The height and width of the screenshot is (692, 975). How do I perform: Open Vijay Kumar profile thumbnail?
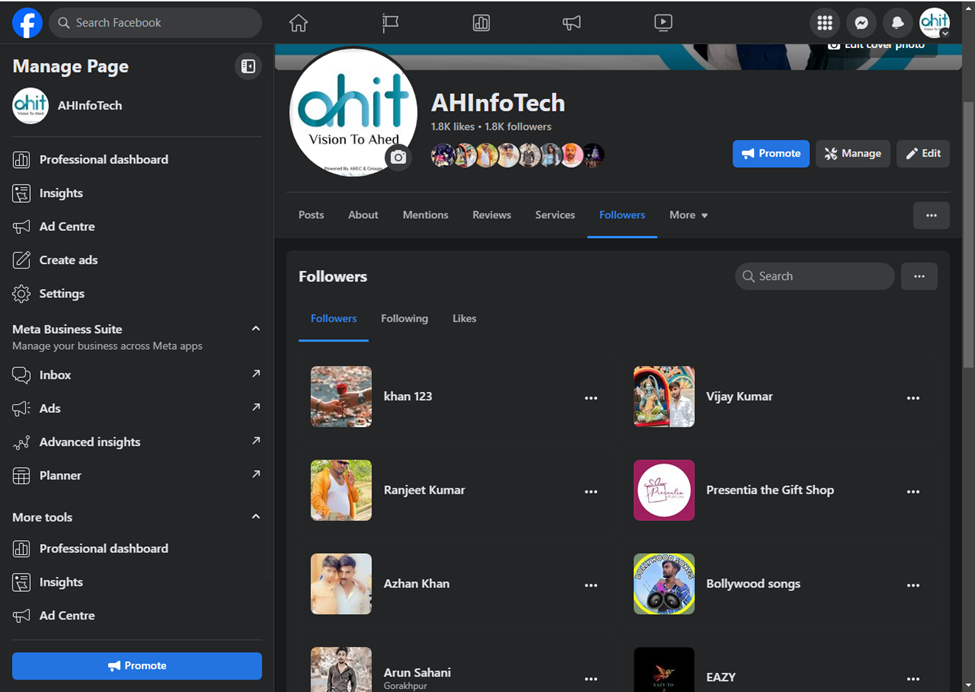tap(664, 397)
